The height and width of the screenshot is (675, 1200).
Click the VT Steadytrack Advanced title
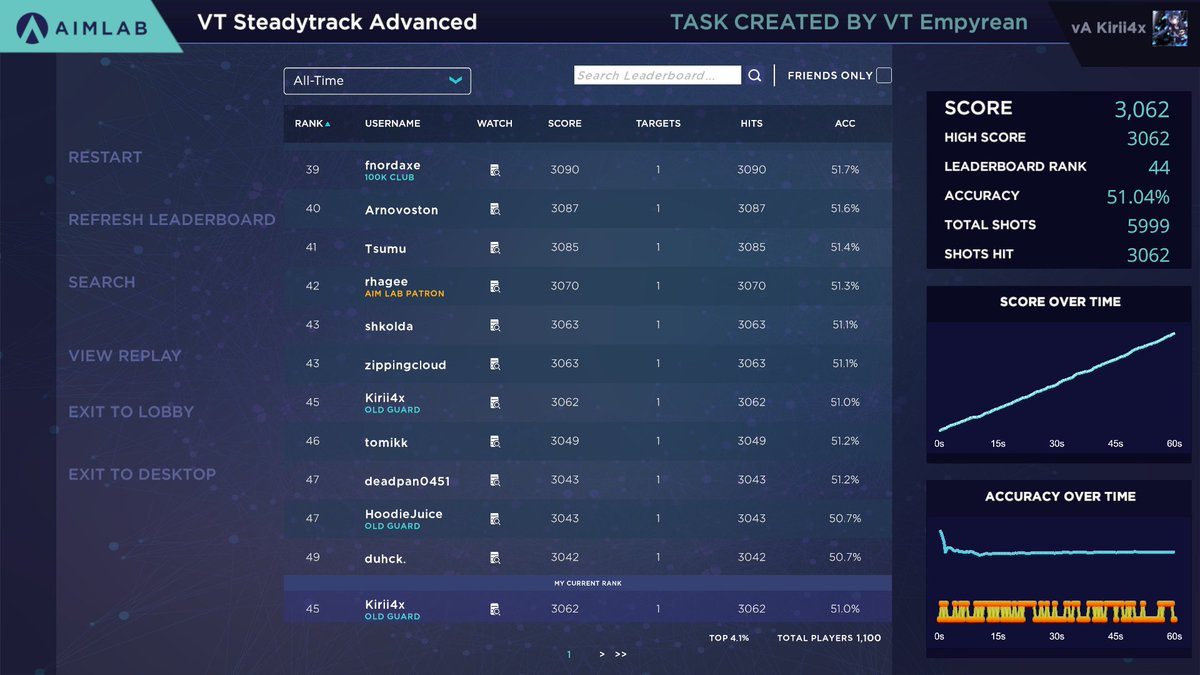pos(337,22)
